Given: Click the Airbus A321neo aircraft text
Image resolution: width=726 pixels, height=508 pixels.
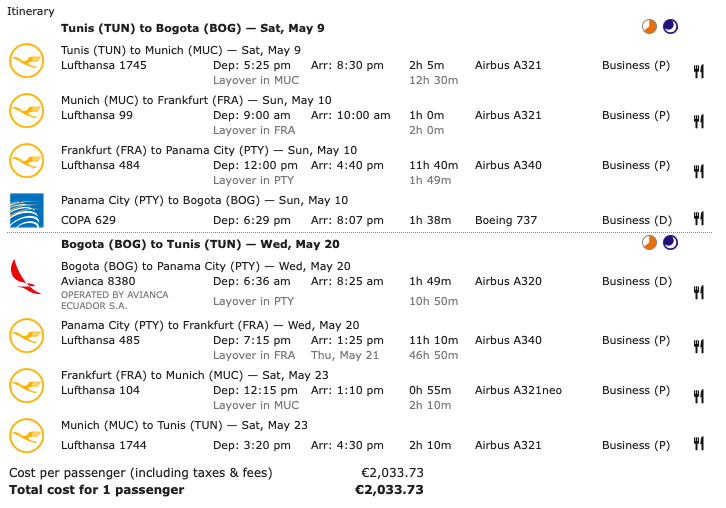Looking at the screenshot, I should [x=516, y=390].
